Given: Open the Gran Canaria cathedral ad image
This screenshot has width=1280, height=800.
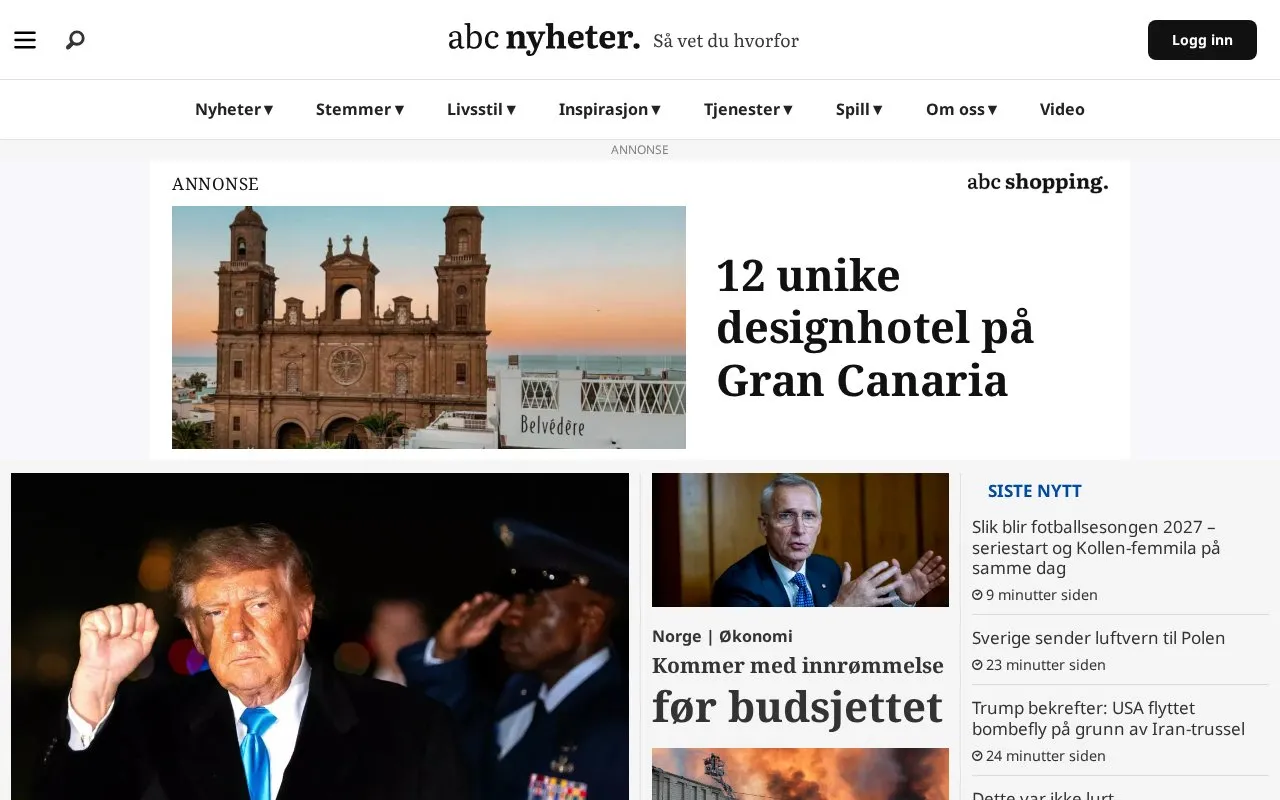Looking at the screenshot, I should point(429,327).
